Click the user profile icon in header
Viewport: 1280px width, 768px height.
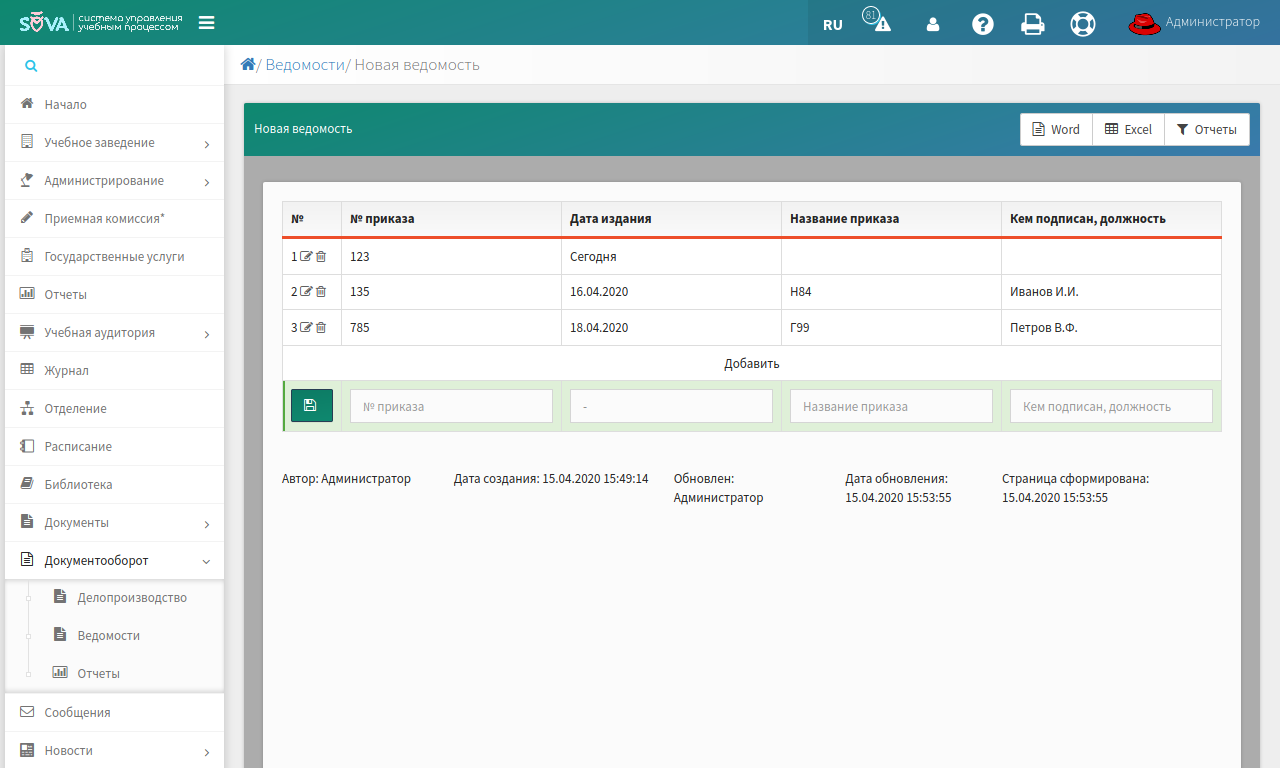point(933,25)
